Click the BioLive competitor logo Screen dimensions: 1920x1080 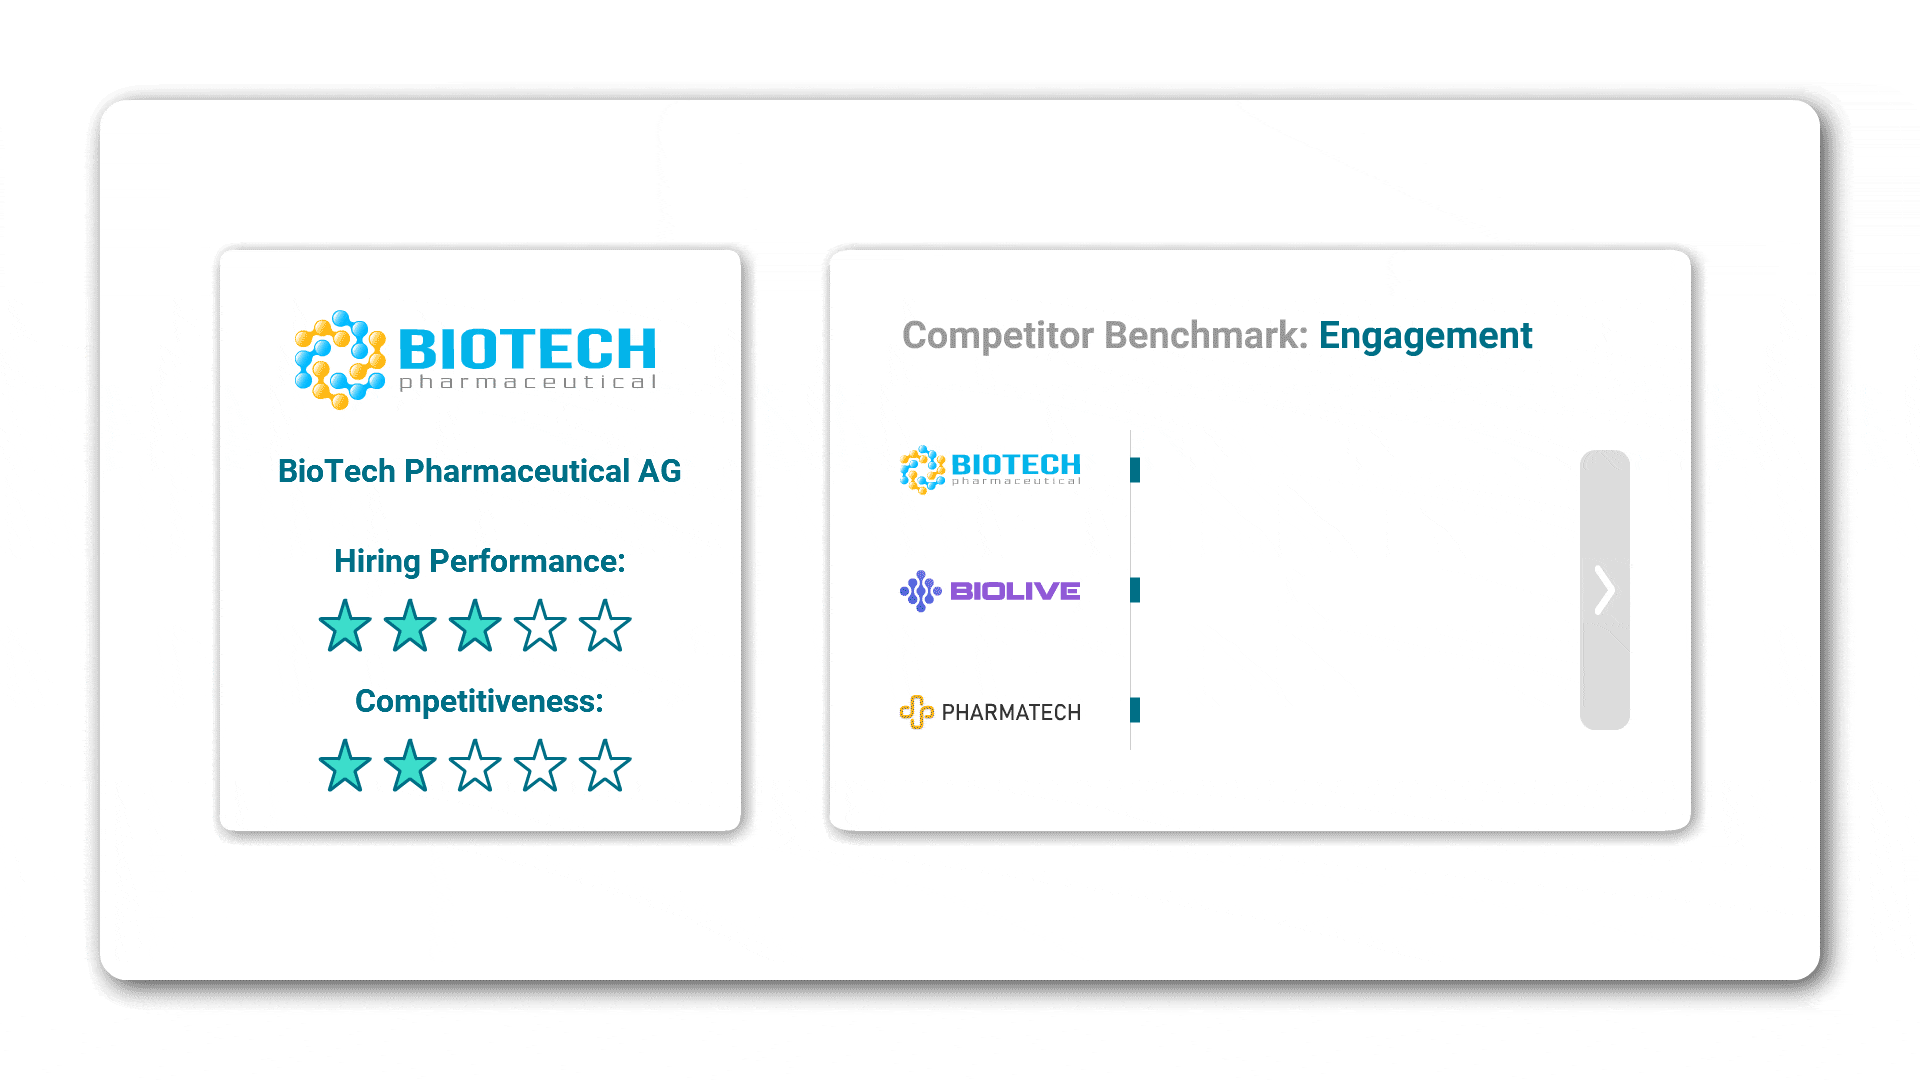pos(990,591)
